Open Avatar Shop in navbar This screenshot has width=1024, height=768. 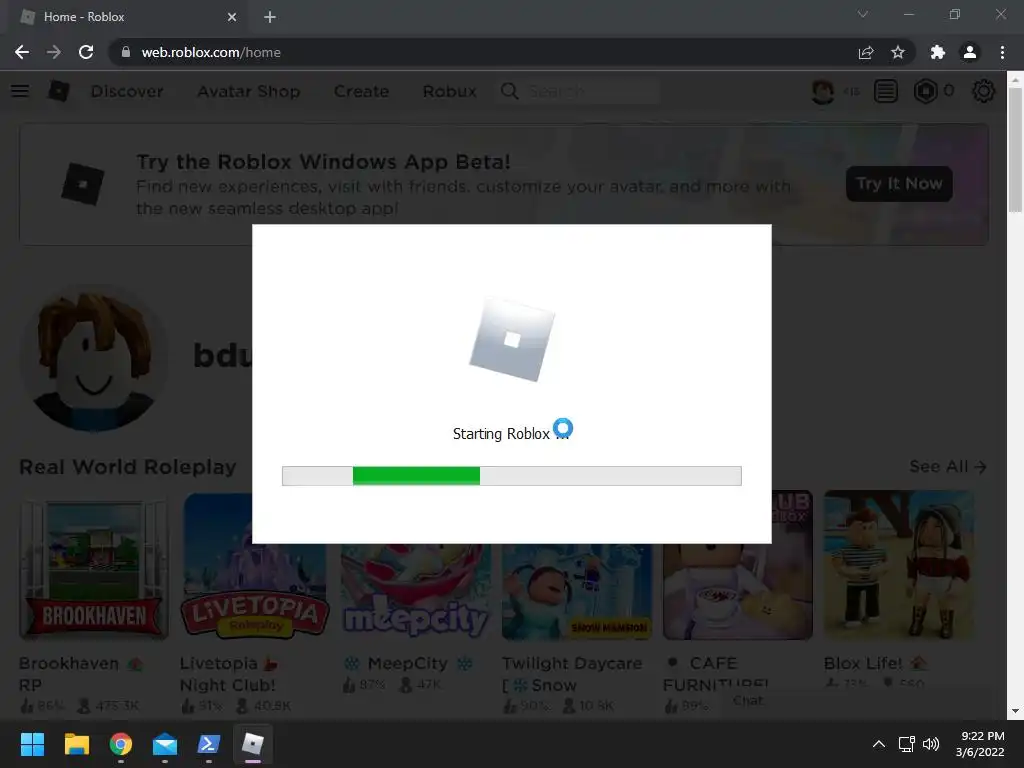tap(249, 91)
